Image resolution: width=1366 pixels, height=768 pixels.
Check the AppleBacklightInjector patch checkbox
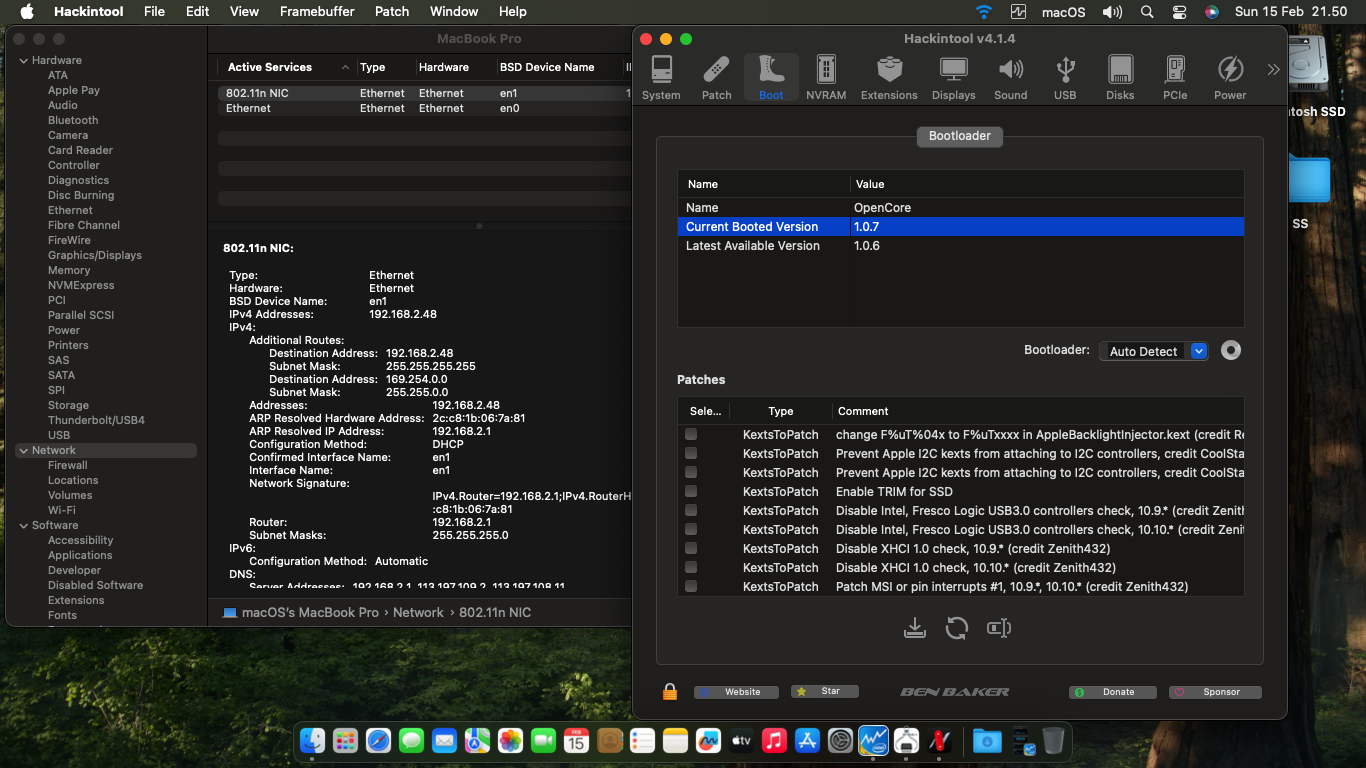691,434
